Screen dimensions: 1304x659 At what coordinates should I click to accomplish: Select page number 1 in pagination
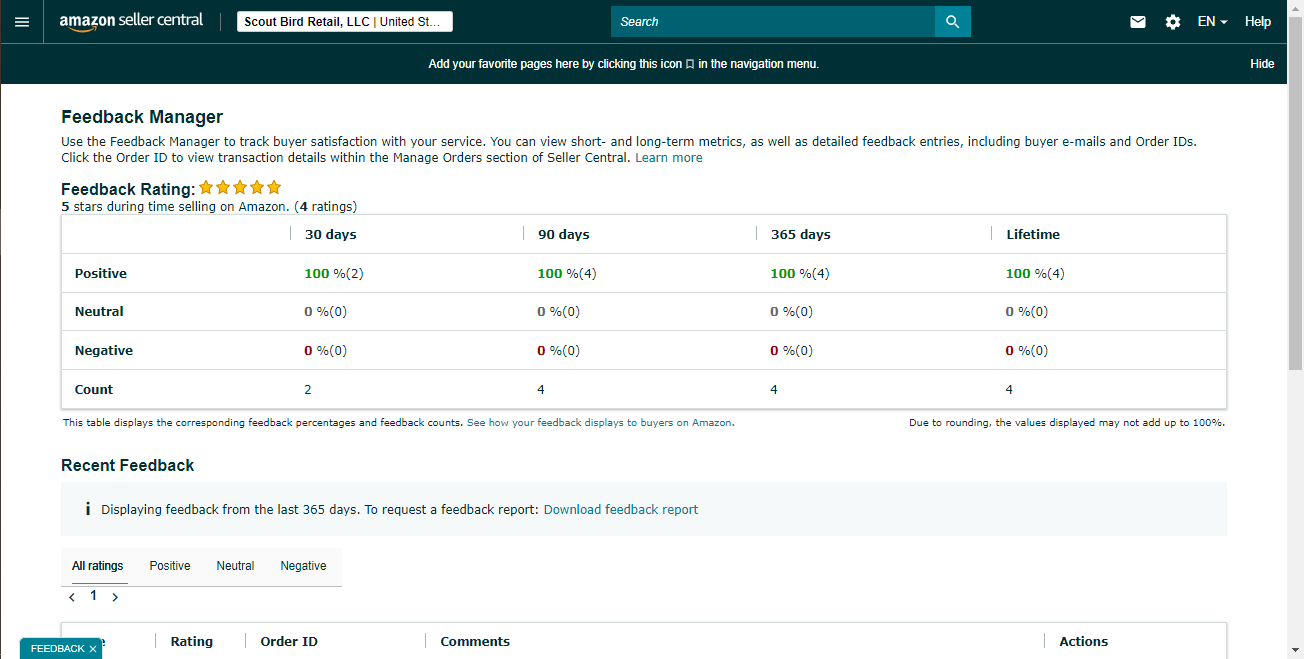(94, 595)
